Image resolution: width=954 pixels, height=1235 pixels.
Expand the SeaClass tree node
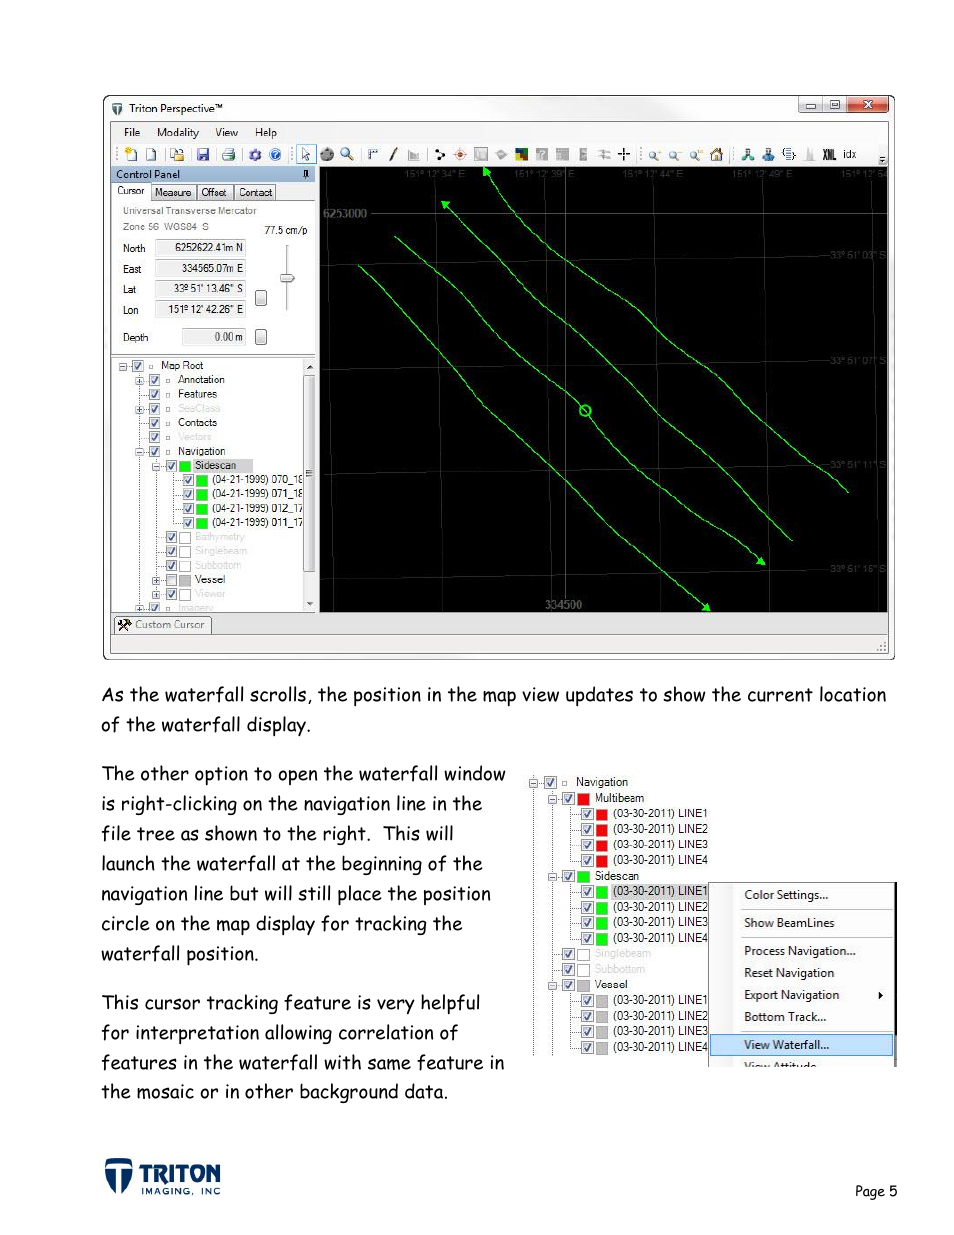pyautogui.click(x=140, y=409)
